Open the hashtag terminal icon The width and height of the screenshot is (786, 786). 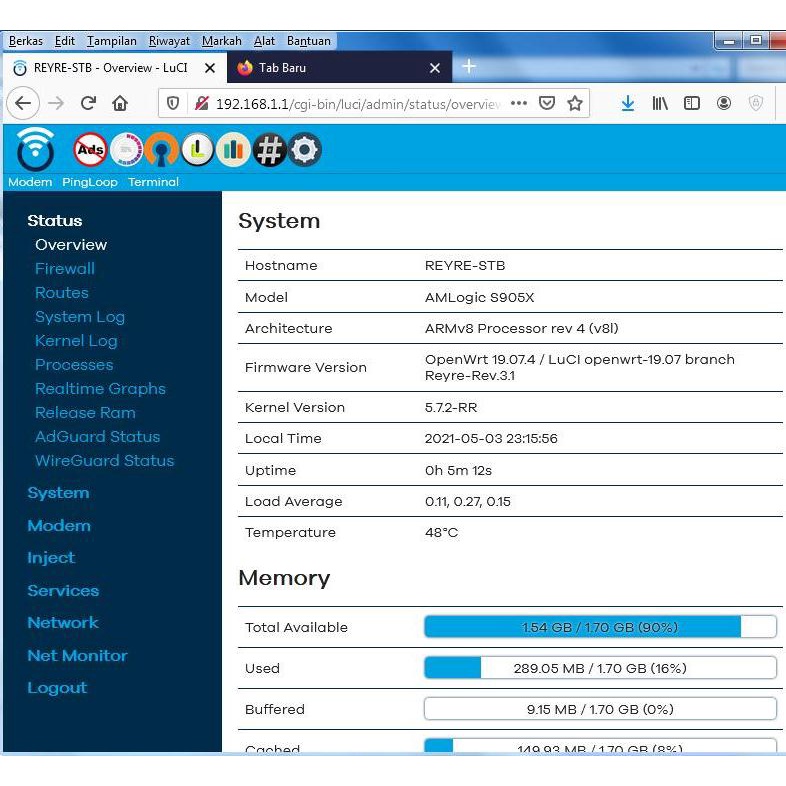(x=269, y=150)
